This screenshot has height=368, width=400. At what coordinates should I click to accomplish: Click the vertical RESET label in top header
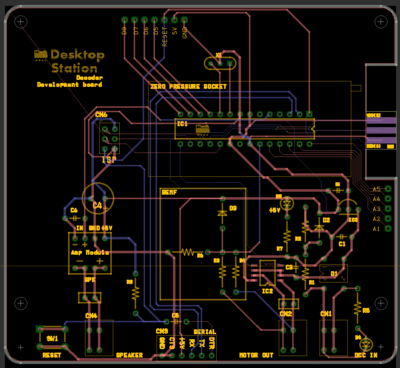pyautogui.click(x=165, y=36)
